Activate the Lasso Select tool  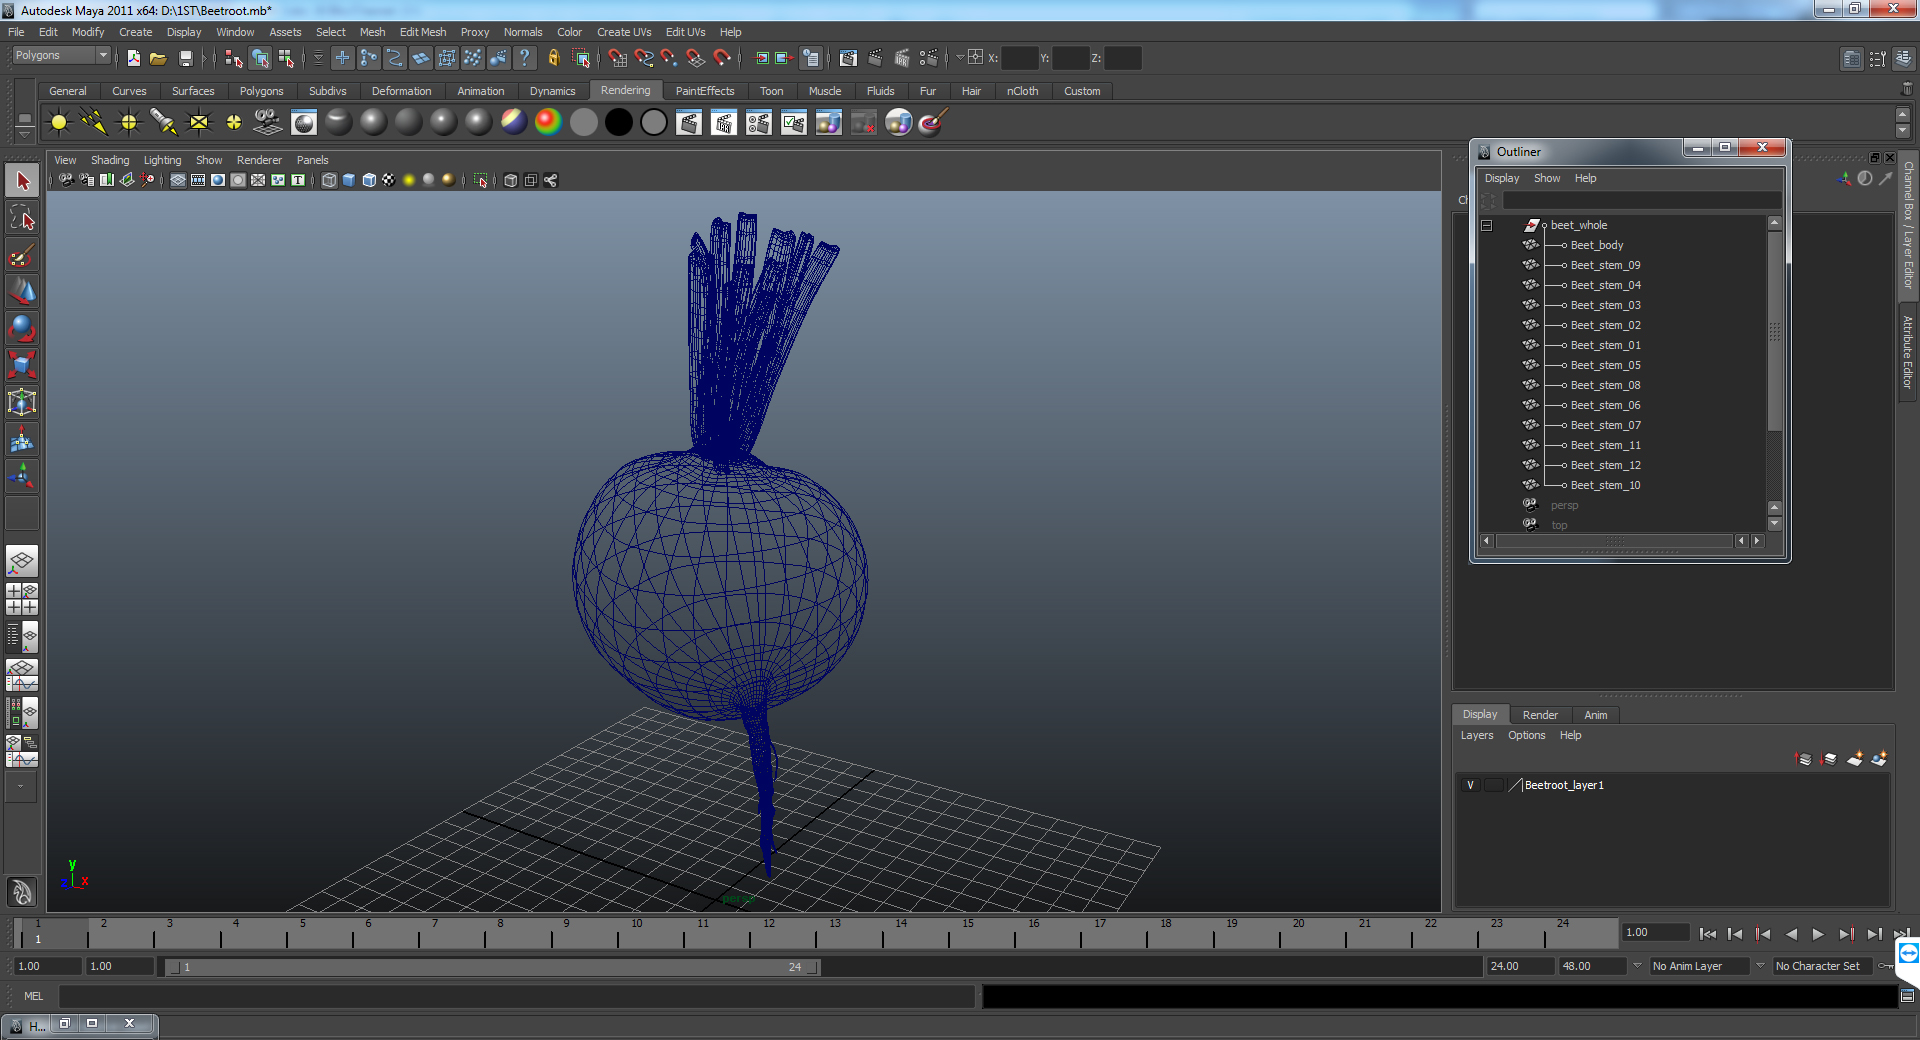pyautogui.click(x=22, y=218)
